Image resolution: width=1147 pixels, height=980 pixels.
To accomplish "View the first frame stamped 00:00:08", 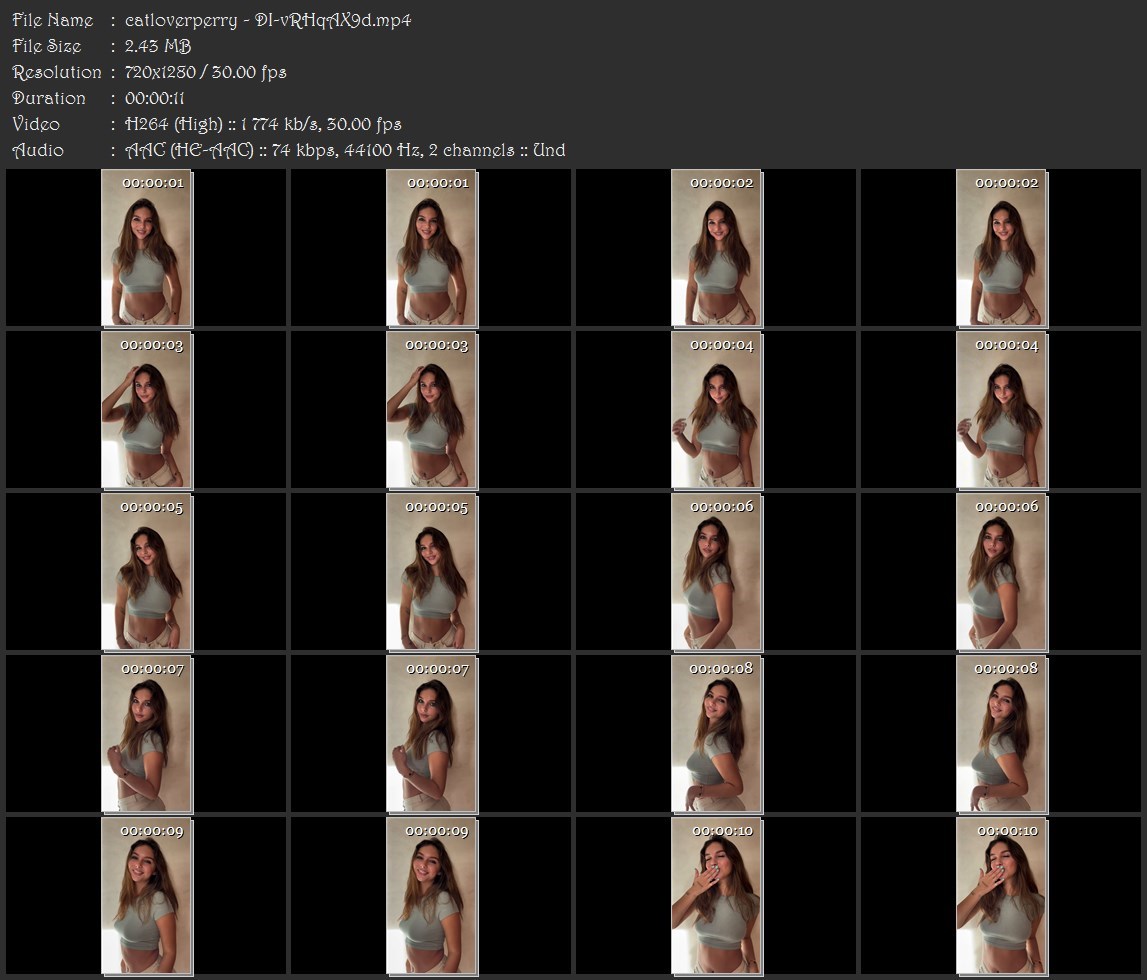I will tap(717, 734).
